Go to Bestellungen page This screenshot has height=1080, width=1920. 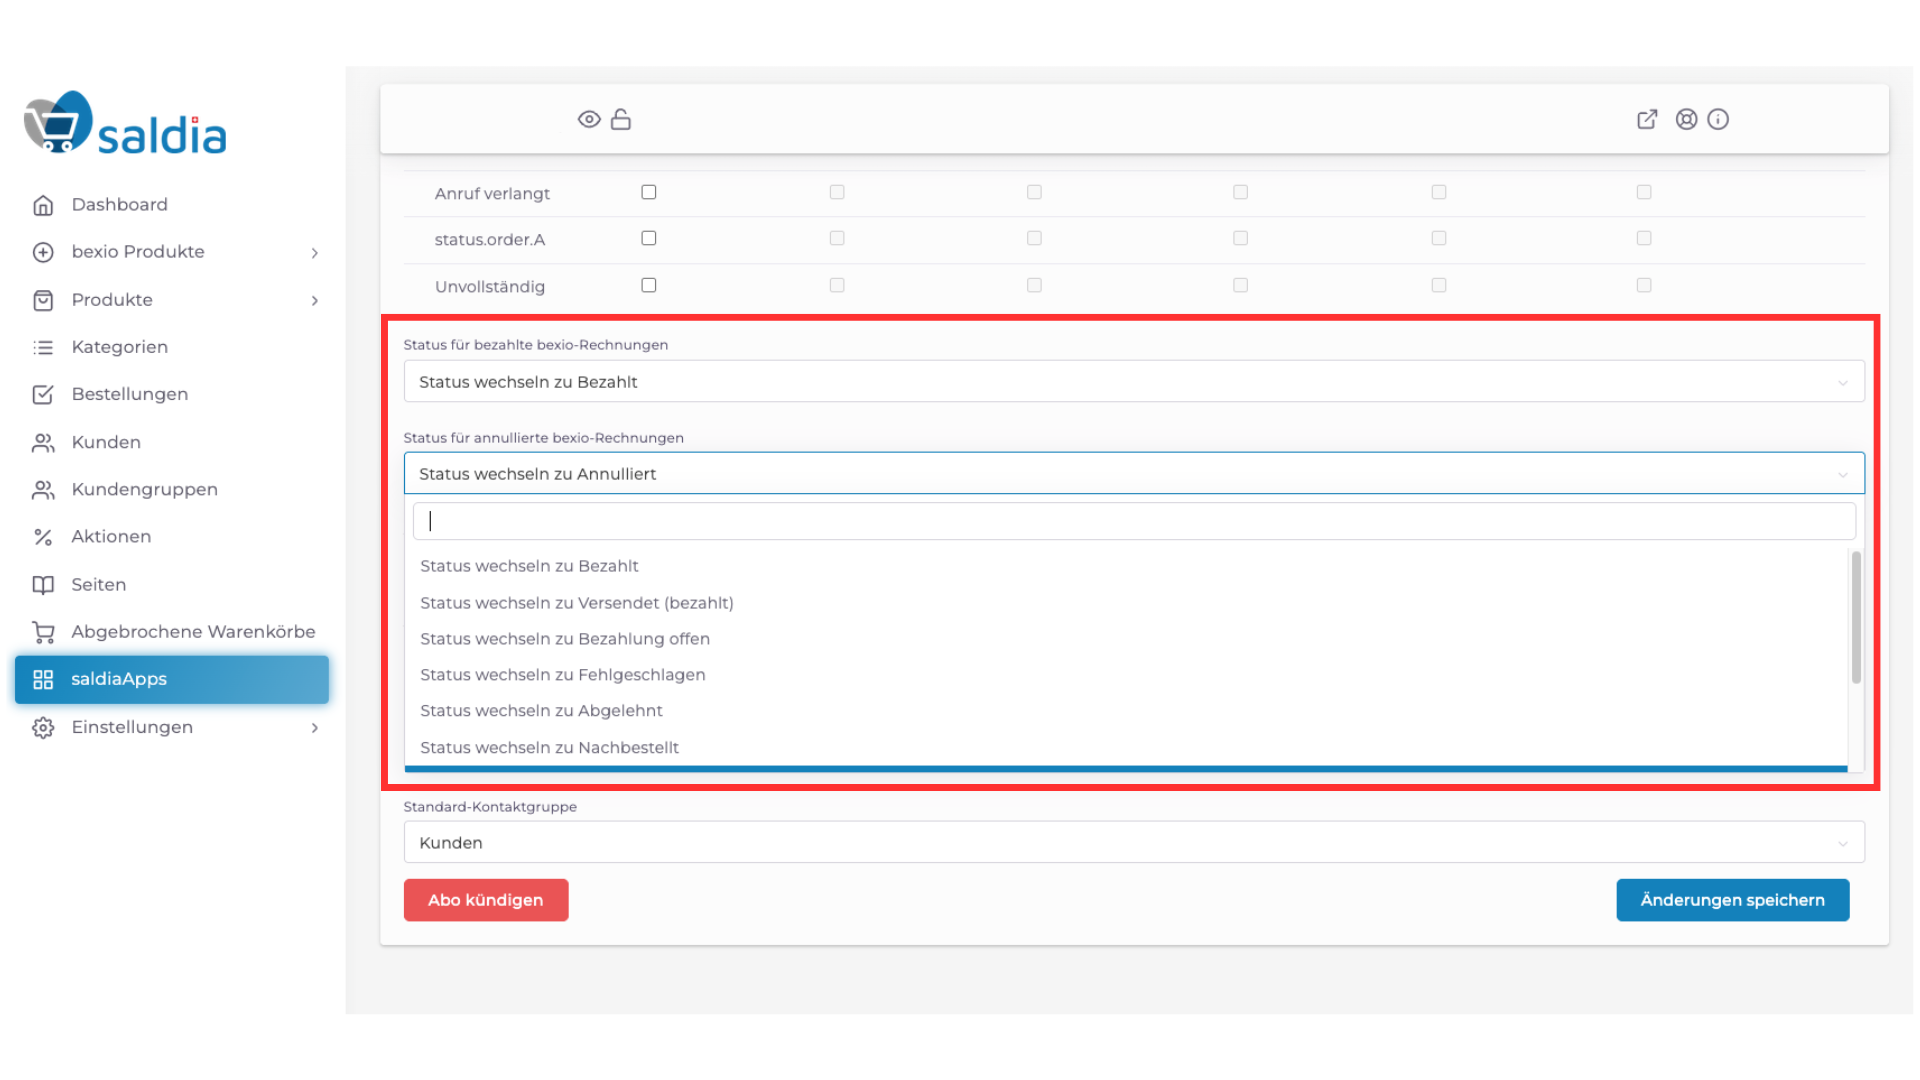pyautogui.click(x=172, y=394)
